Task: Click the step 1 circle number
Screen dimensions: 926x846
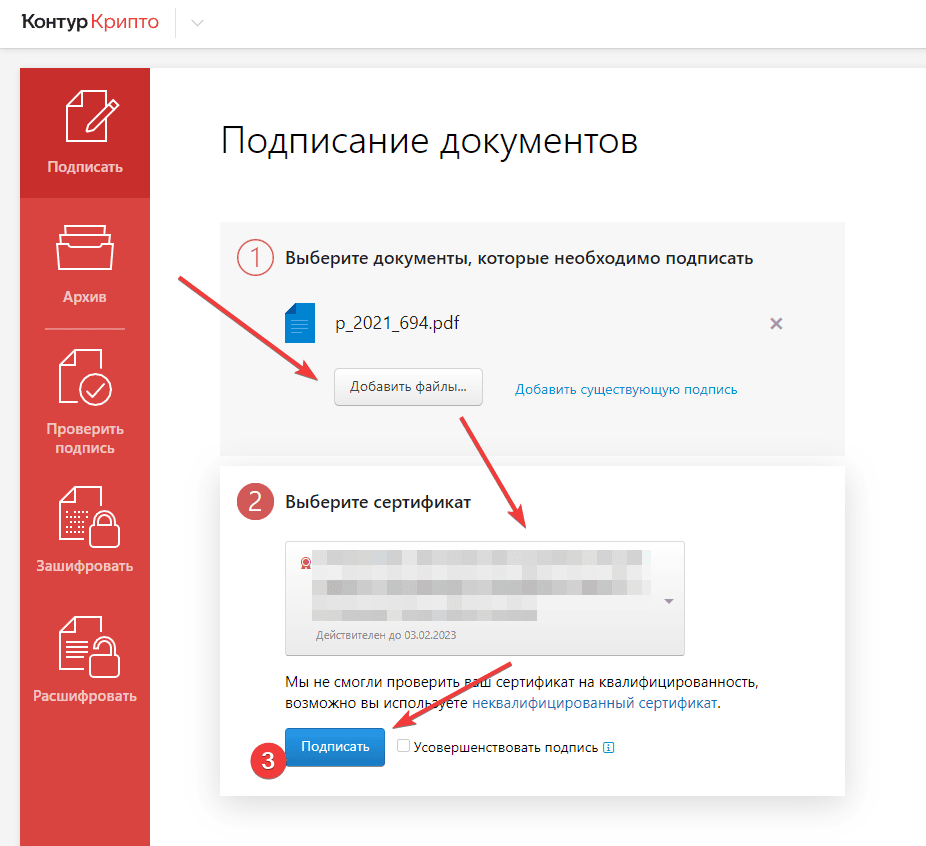Action: [x=254, y=257]
